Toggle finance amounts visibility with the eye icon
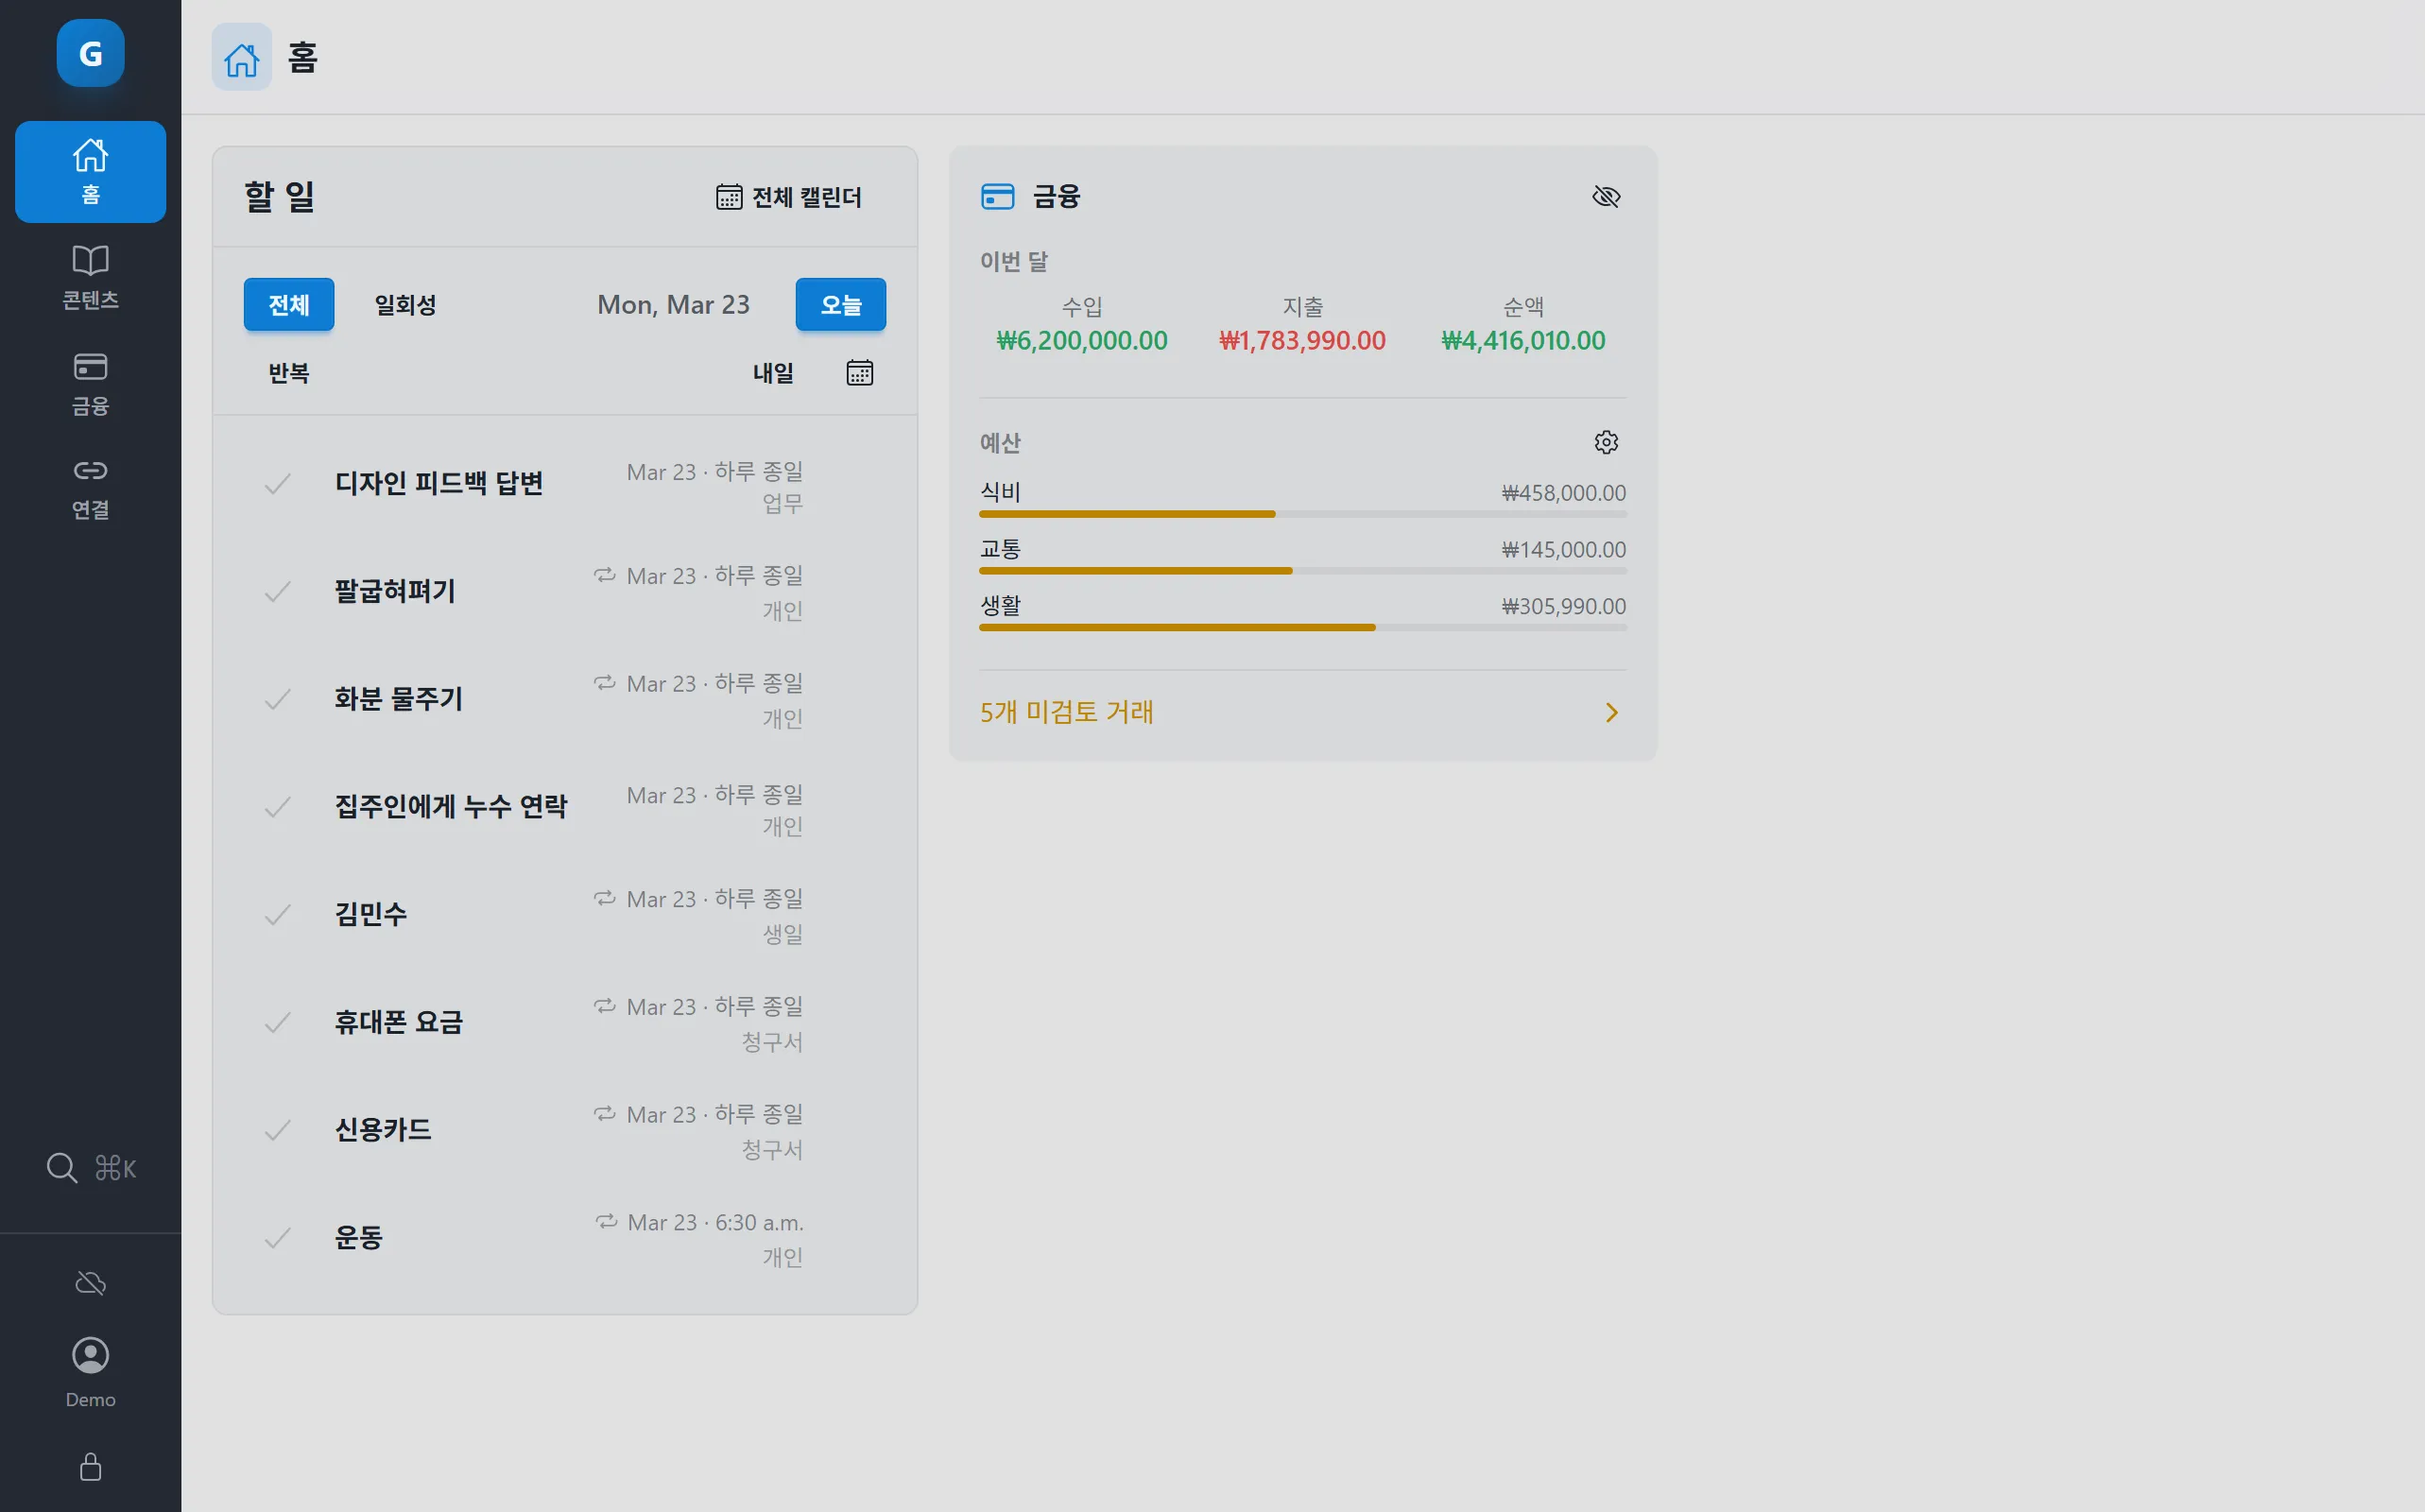Screen dimensions: 2425x1512 pyautogui.click(x=1606, y=196)
